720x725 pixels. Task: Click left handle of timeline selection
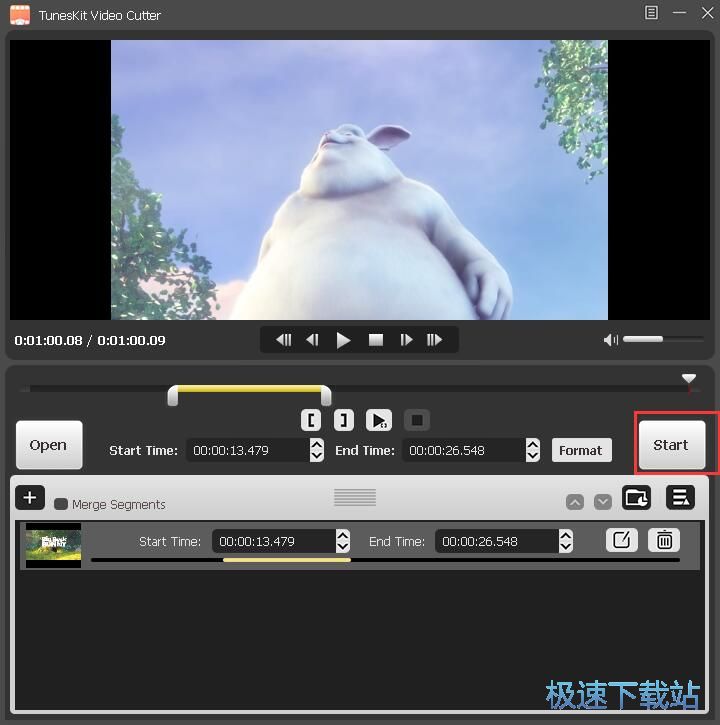coord(173,395)
